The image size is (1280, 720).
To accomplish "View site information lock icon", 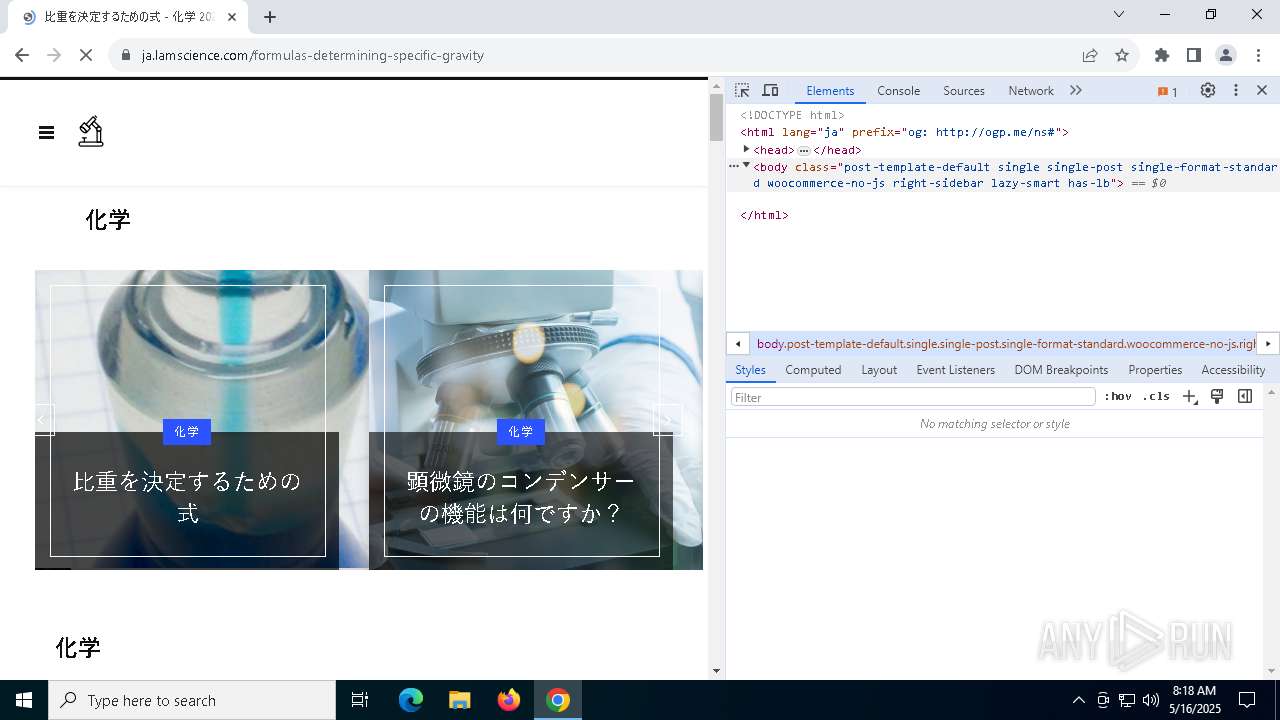I will pyautogui.click(x=126, y=55).
